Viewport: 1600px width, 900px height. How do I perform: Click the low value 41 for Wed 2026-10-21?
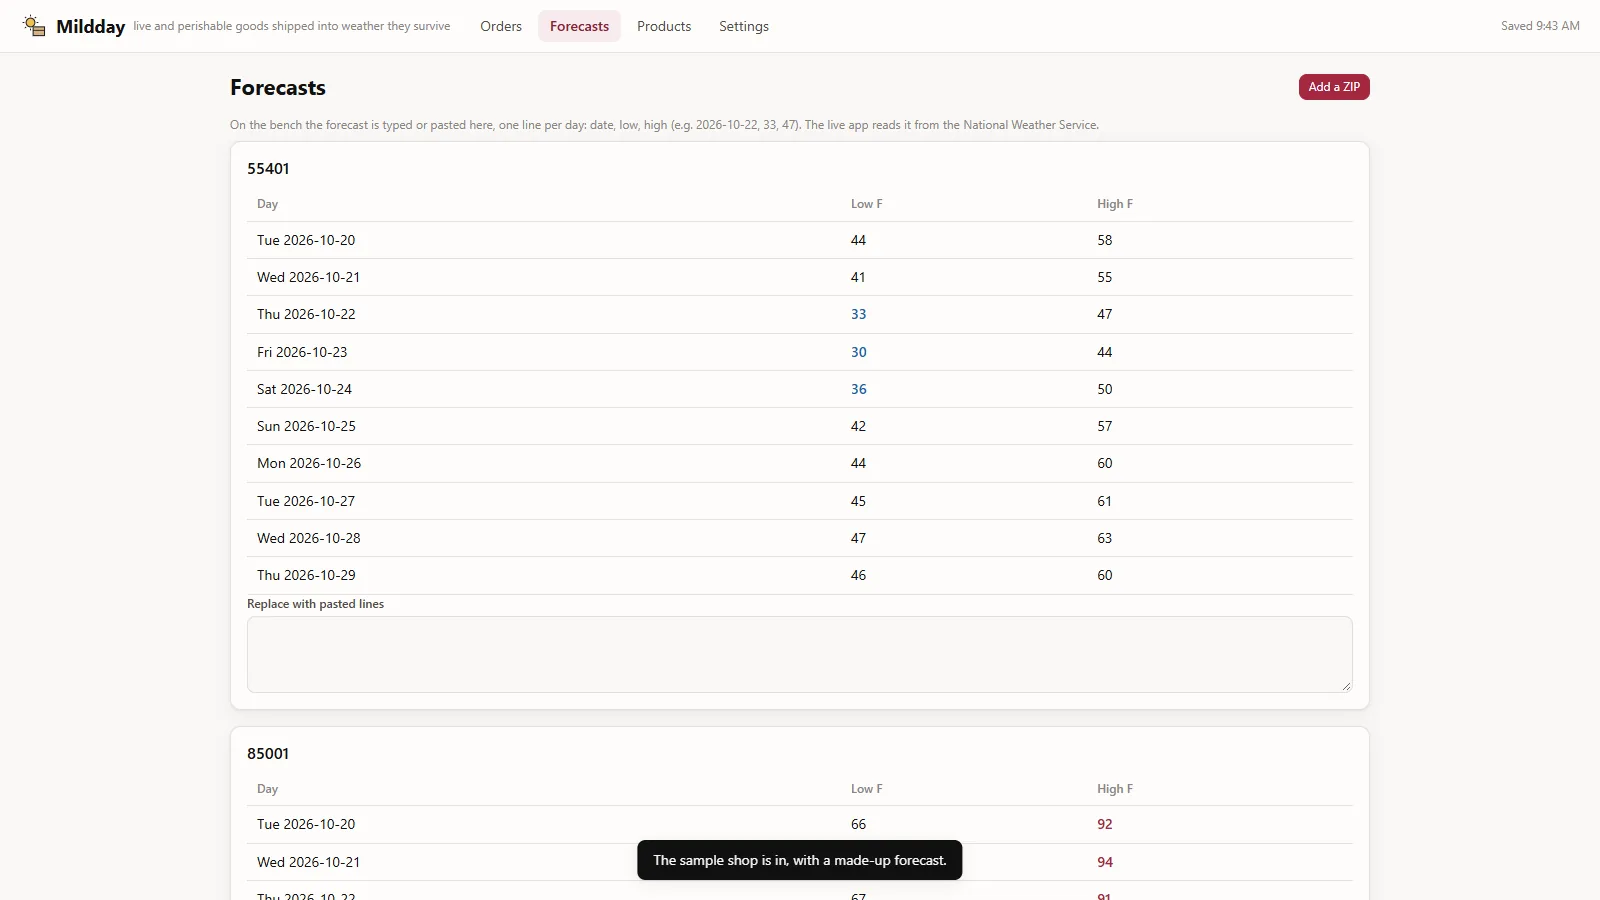pos(858,277)
